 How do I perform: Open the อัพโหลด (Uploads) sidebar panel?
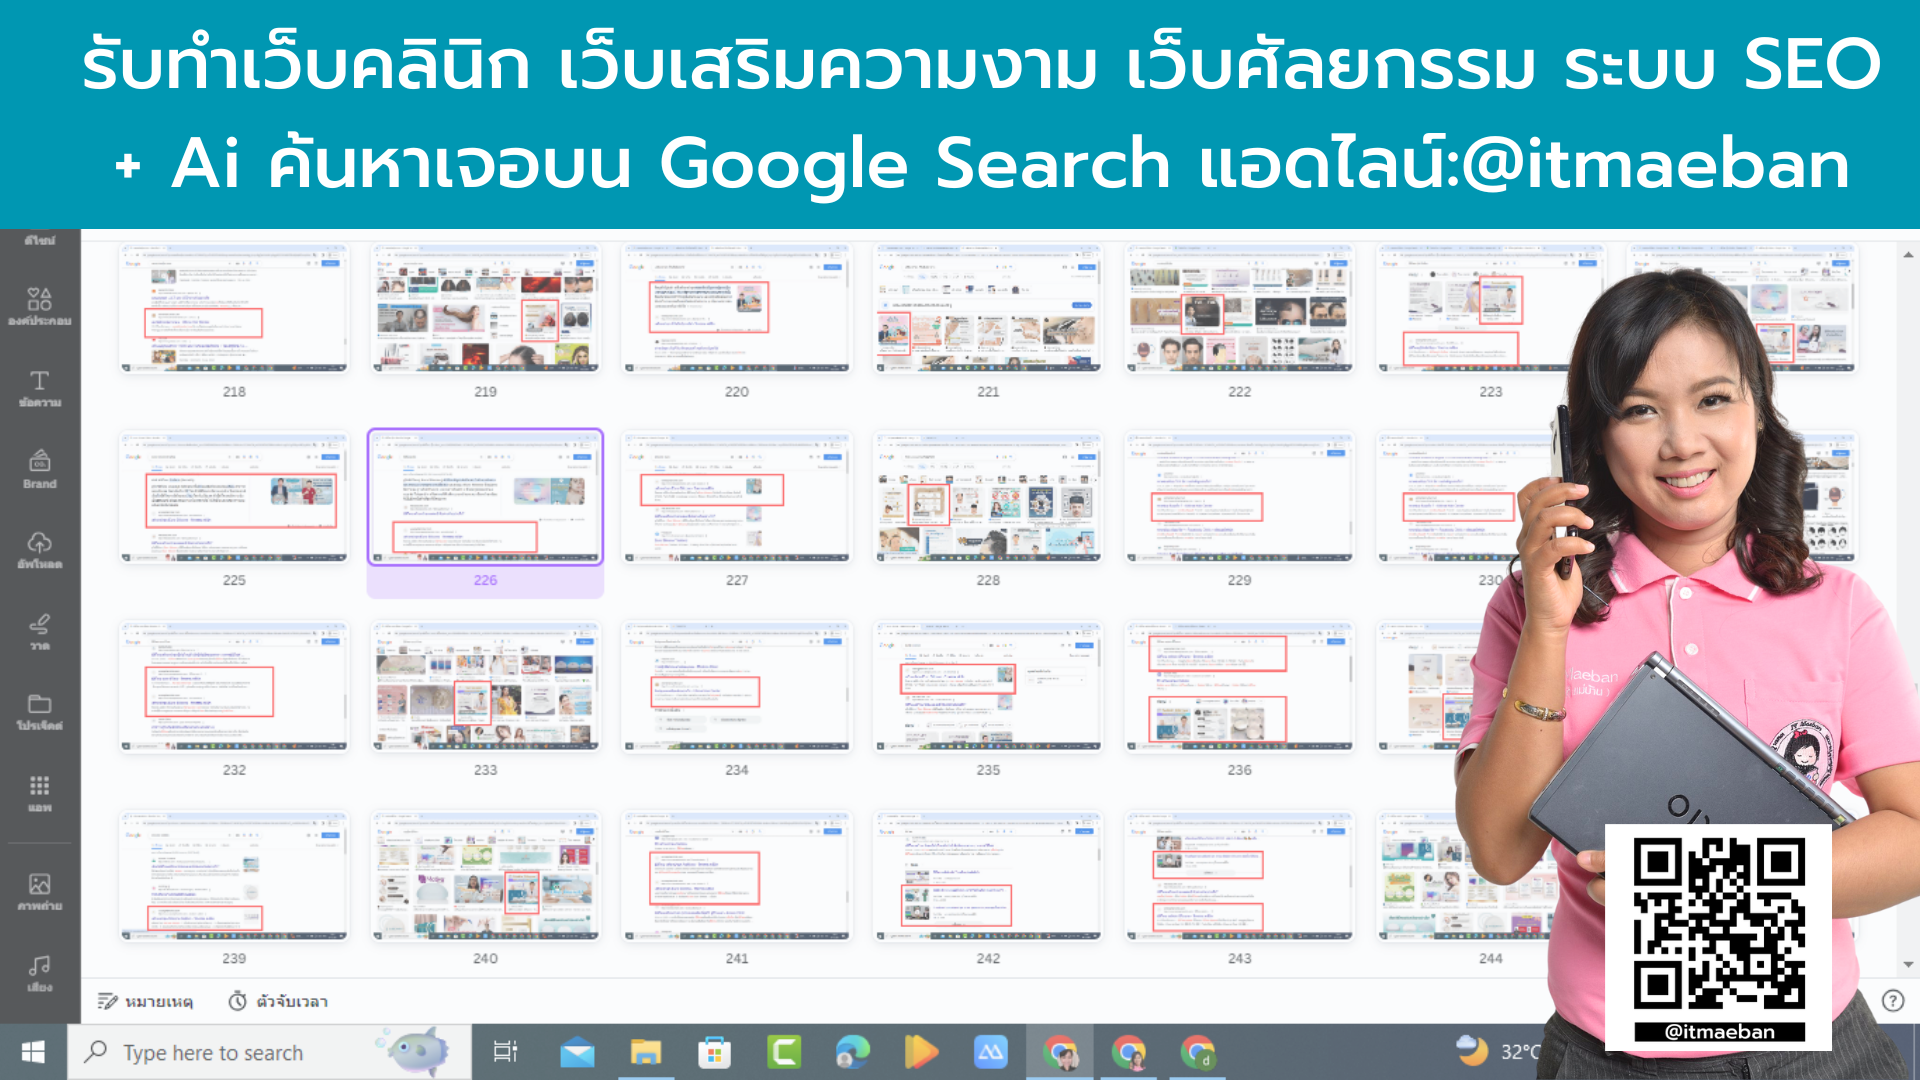tap(40, 550)
